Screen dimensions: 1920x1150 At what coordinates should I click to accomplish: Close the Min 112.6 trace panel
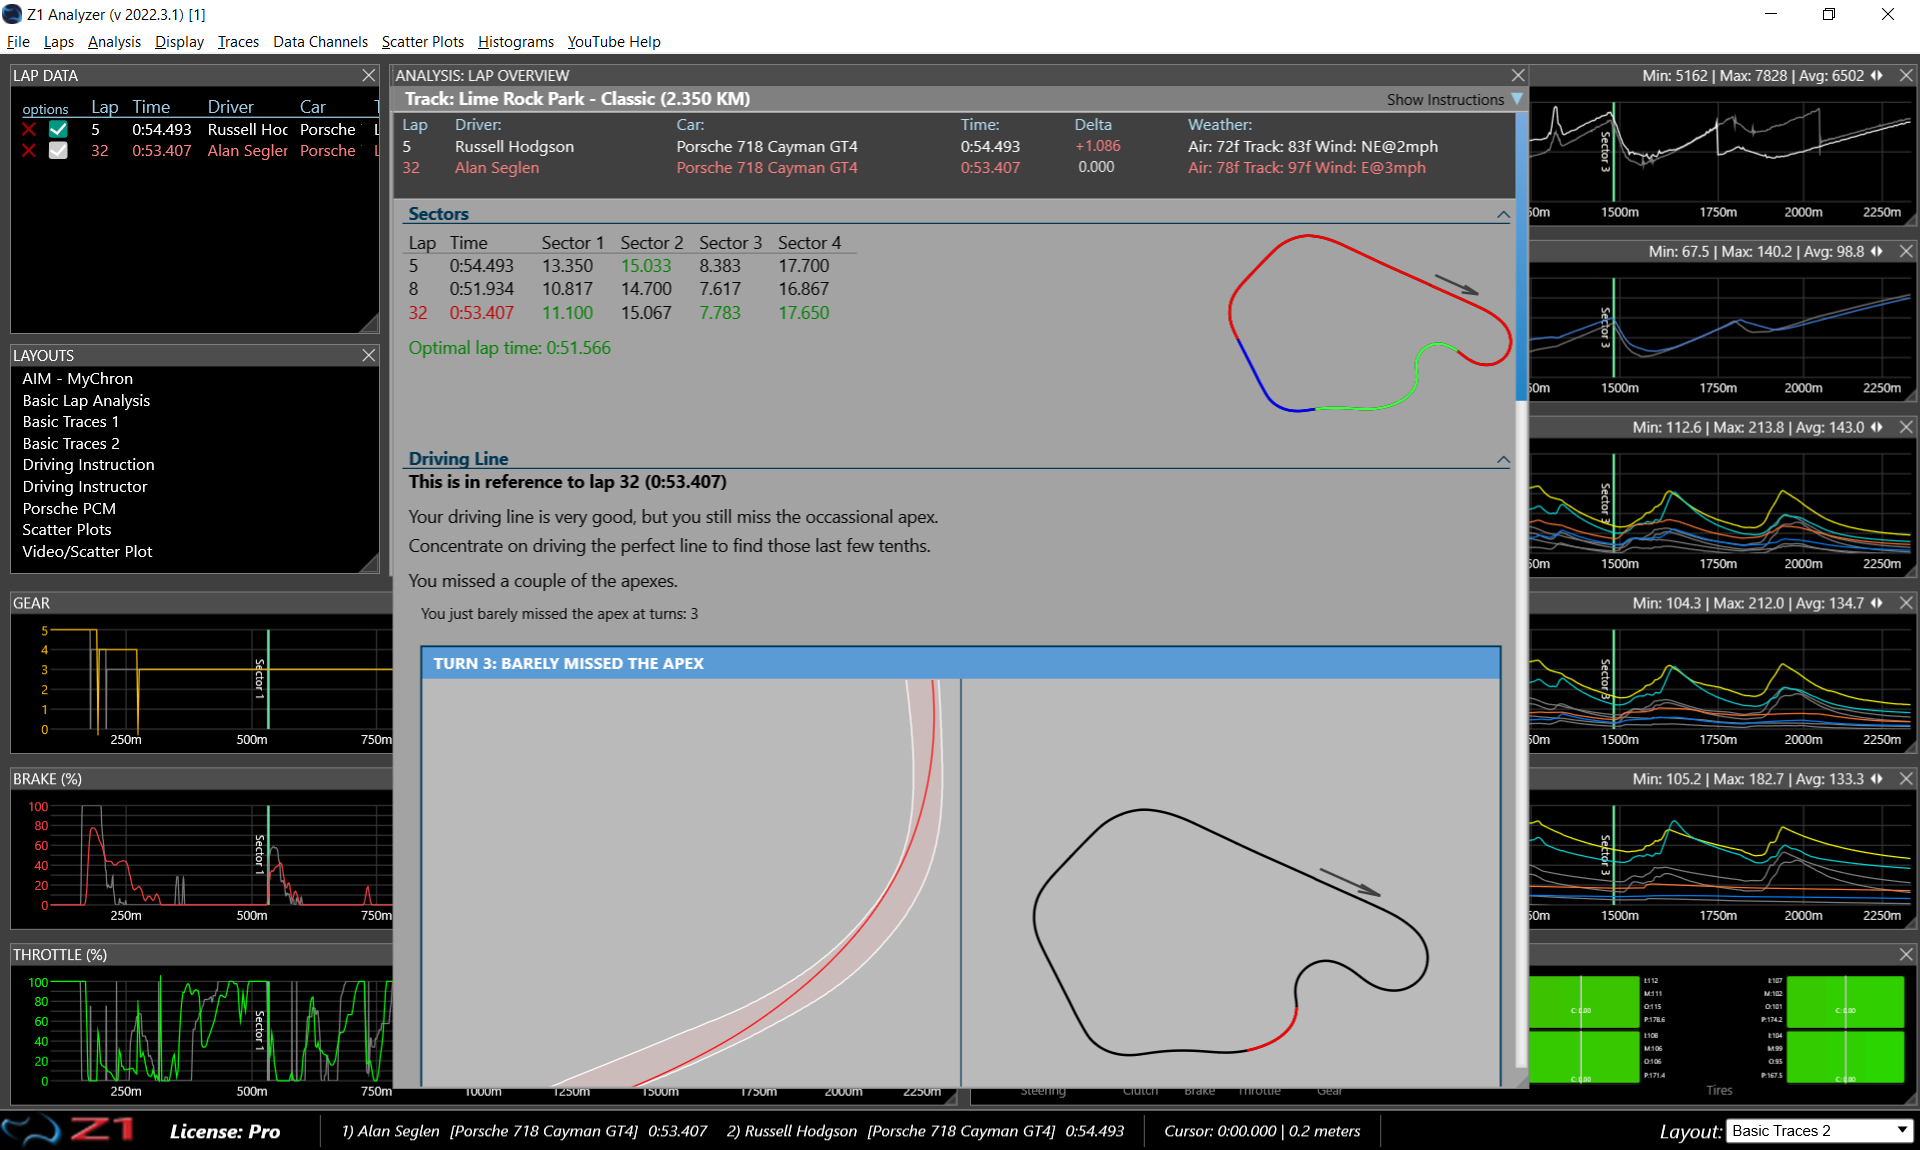(1906, 428)
